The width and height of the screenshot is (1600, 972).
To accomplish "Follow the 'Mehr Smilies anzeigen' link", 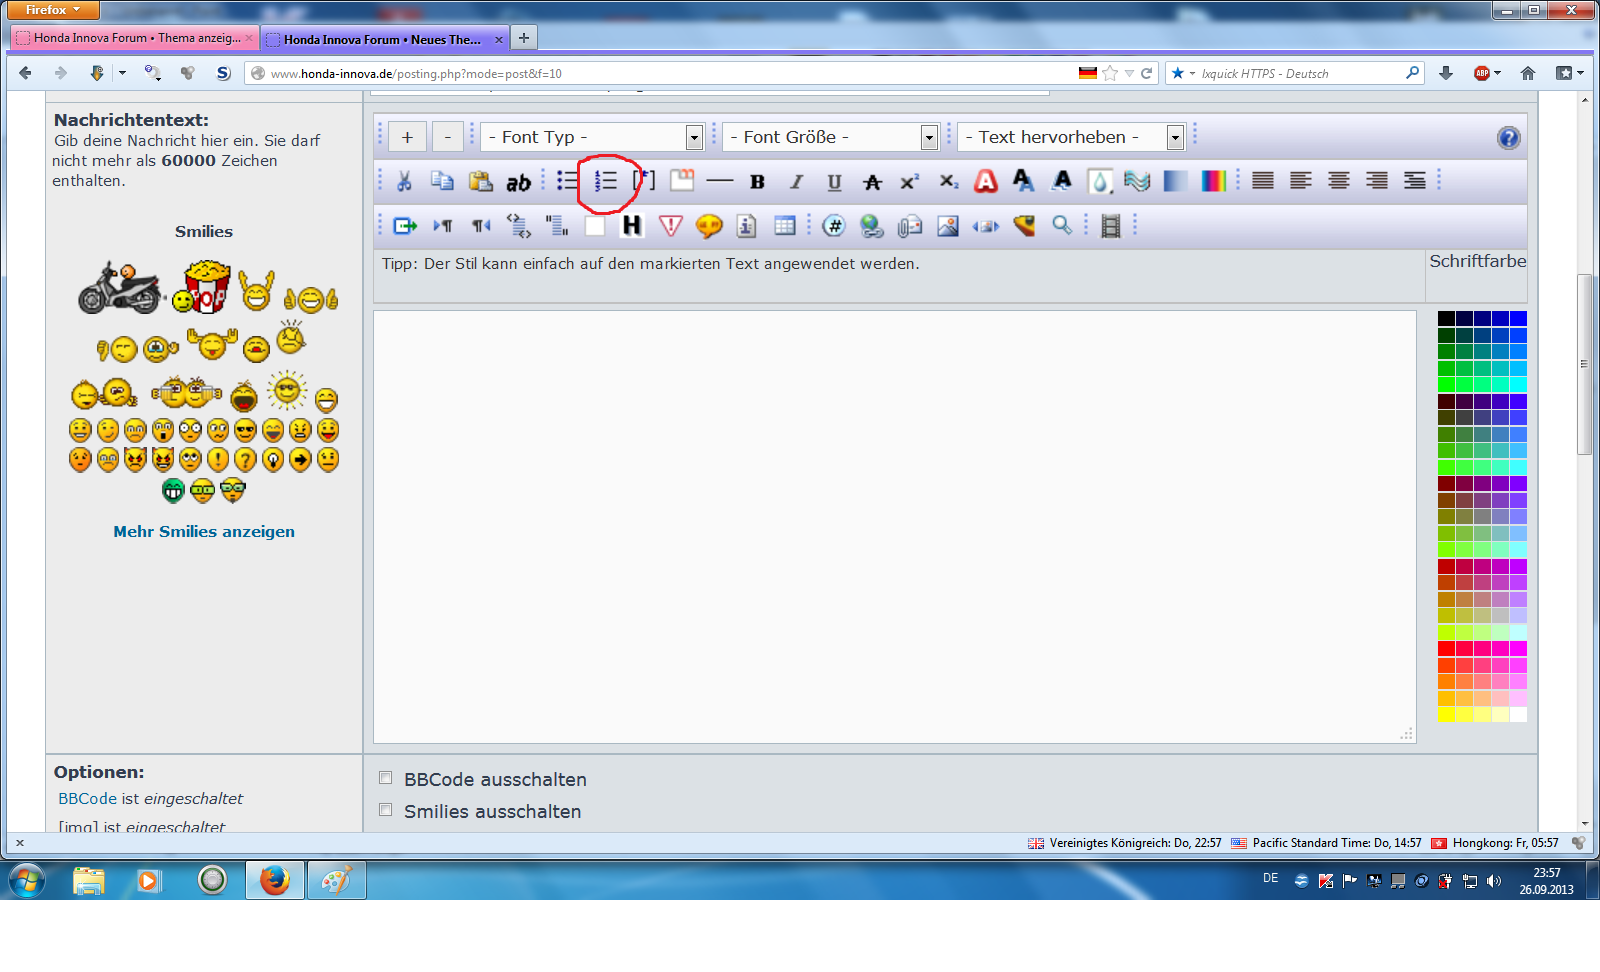I will pos(204,532).
